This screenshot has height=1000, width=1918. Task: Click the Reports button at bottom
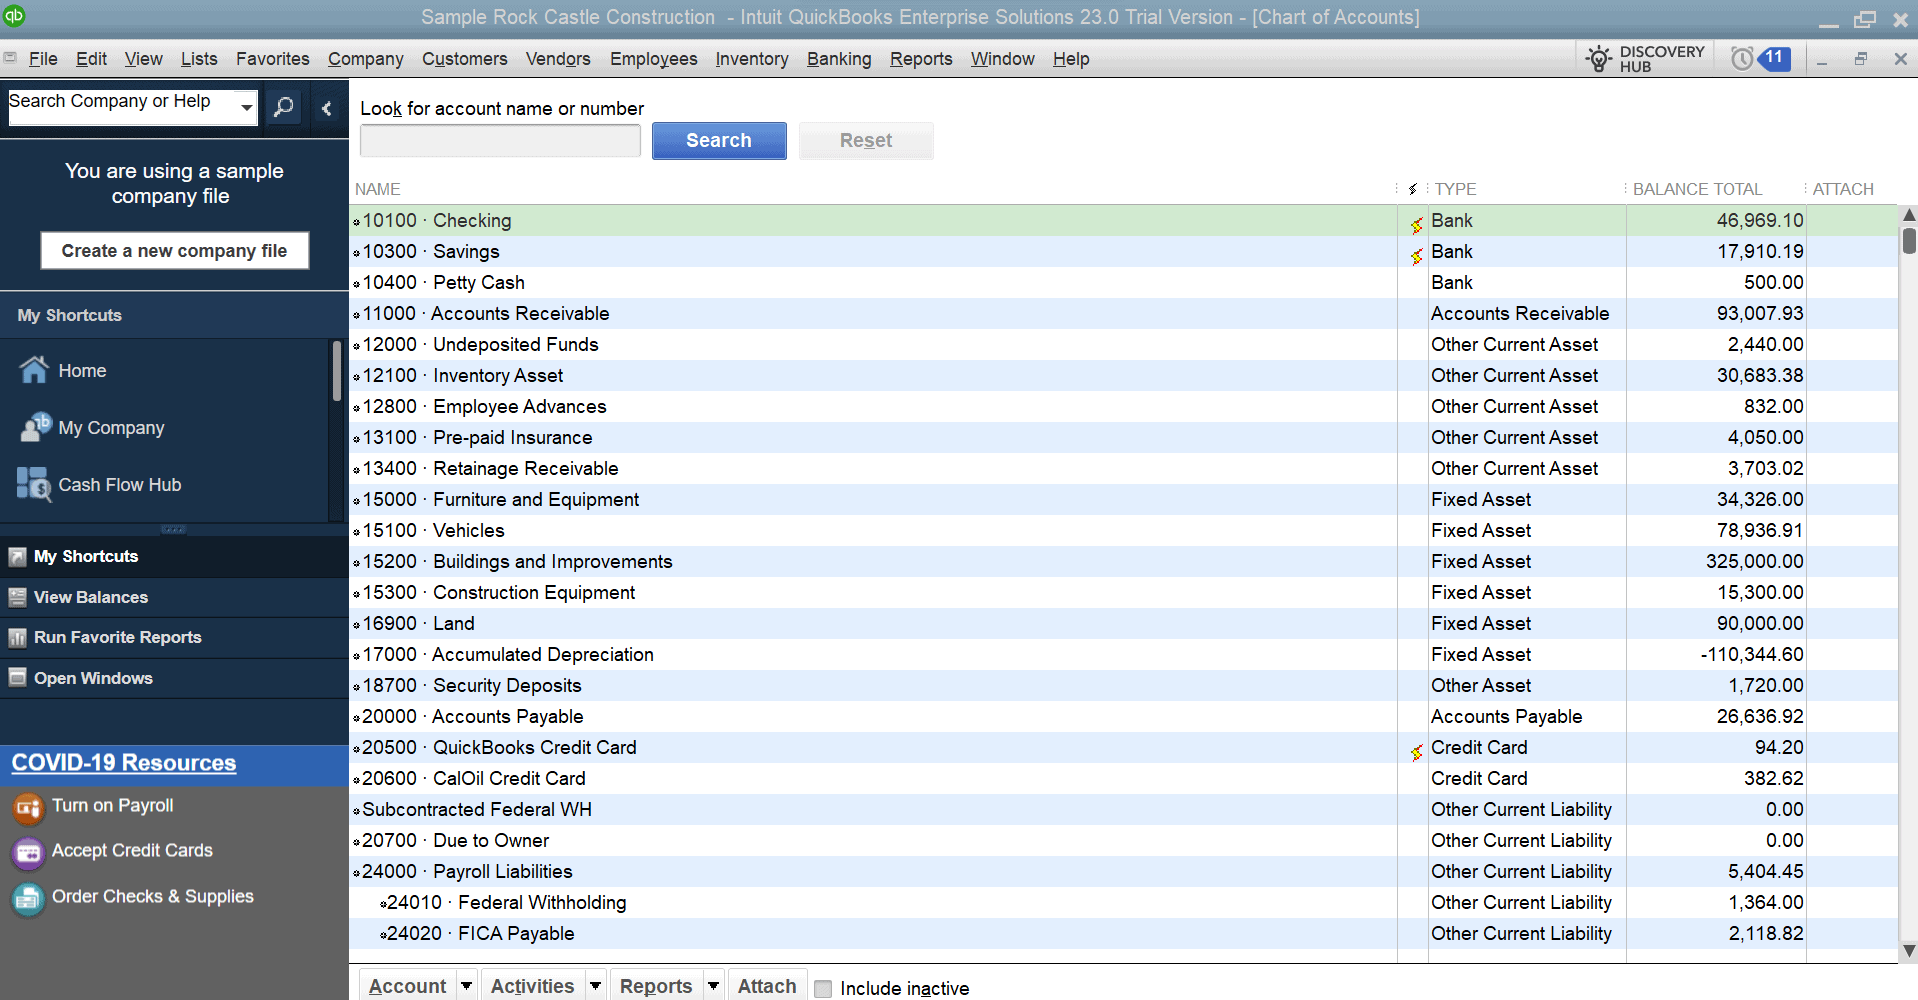(x=656, y=986)
